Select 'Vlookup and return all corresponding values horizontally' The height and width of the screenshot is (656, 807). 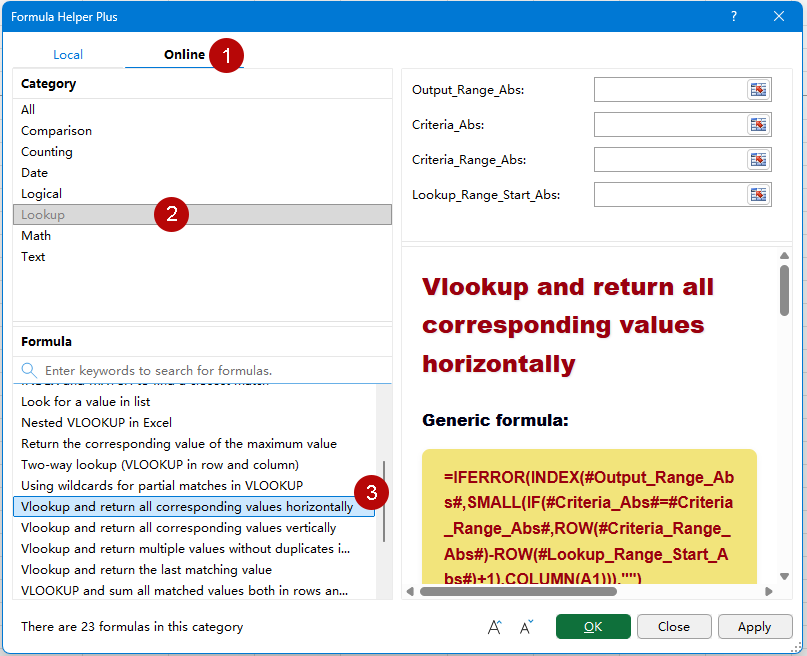pos(195,507)
